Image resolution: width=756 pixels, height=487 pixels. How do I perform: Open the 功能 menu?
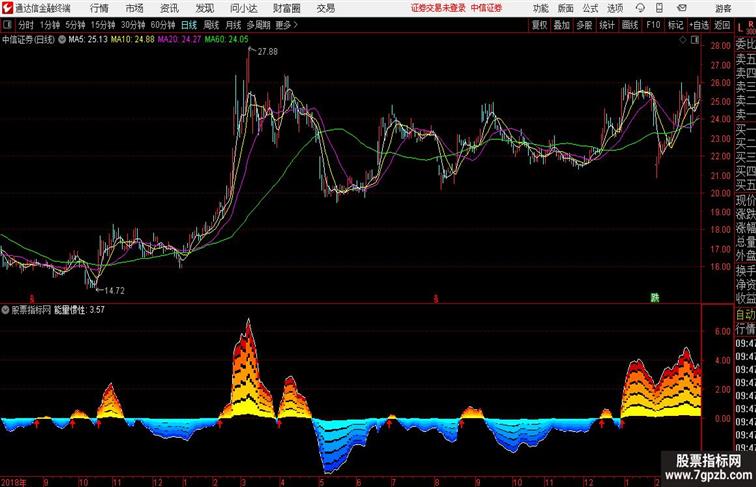[541, 8]
